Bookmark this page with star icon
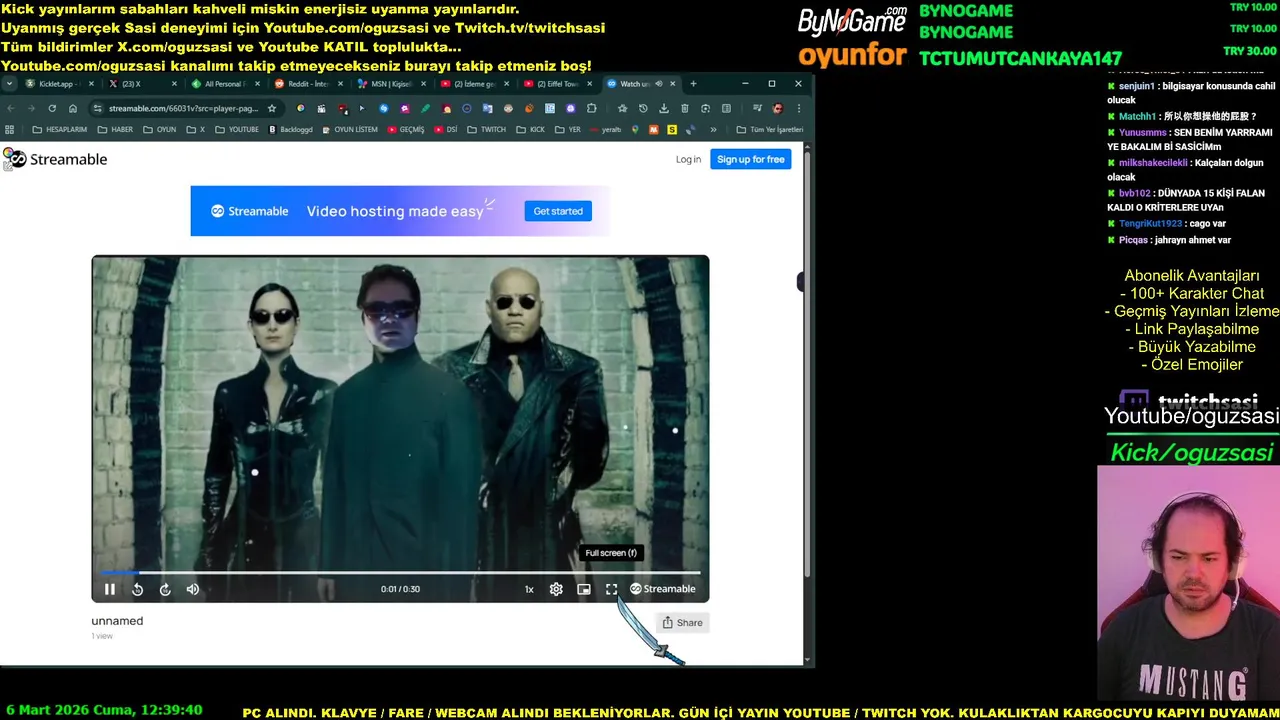The image size is (1280, 720). click(271, 108)
